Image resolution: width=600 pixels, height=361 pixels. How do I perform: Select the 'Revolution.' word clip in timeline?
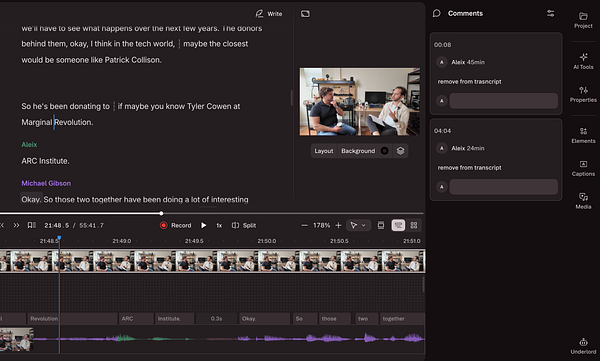point(72,319)
